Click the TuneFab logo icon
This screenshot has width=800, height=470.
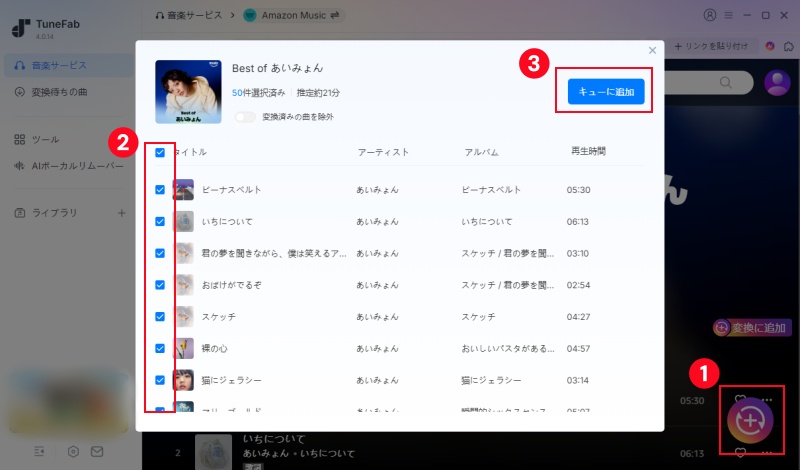21,29
